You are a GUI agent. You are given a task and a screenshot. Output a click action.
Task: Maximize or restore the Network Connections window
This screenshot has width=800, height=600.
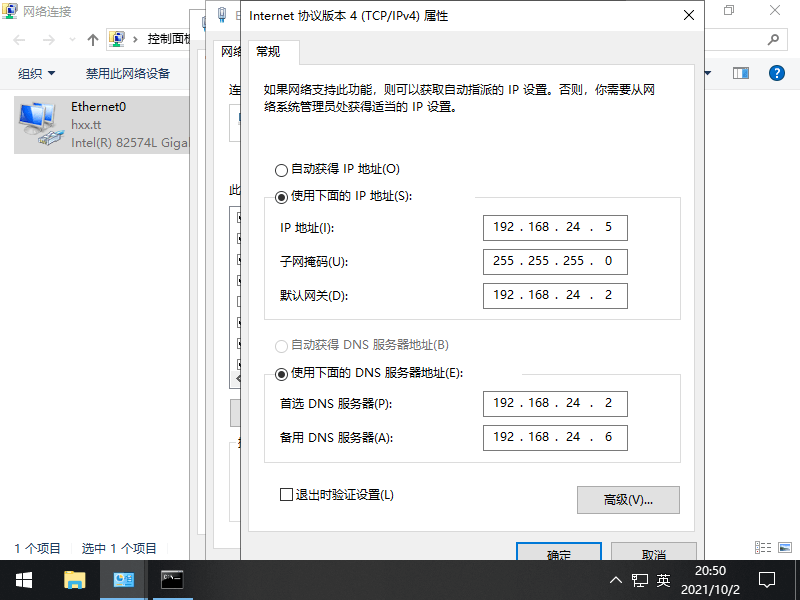pyautogui.click(x=729, y=10)
